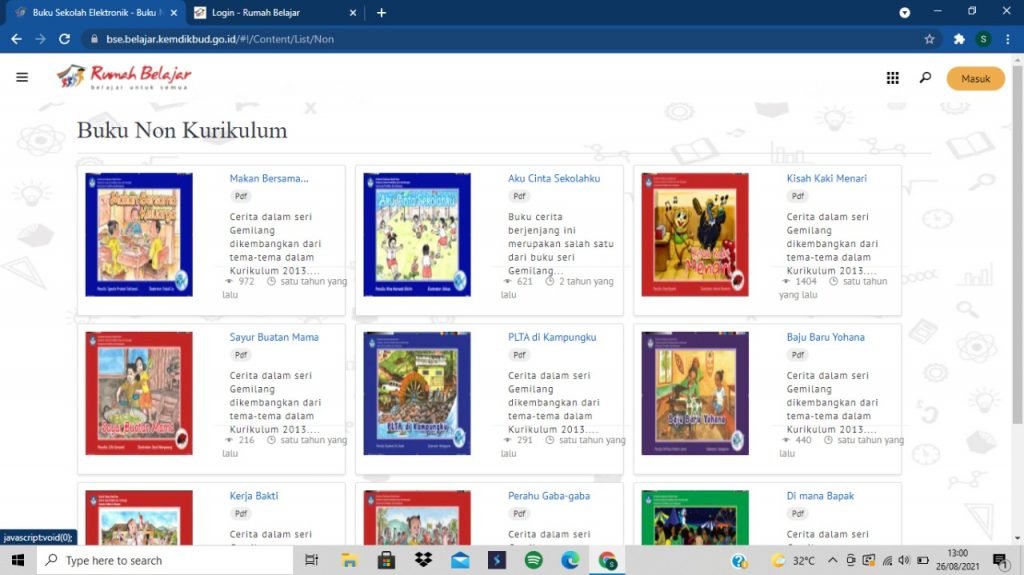Click the page vertical scrollbar

[x=1017, y=244]
